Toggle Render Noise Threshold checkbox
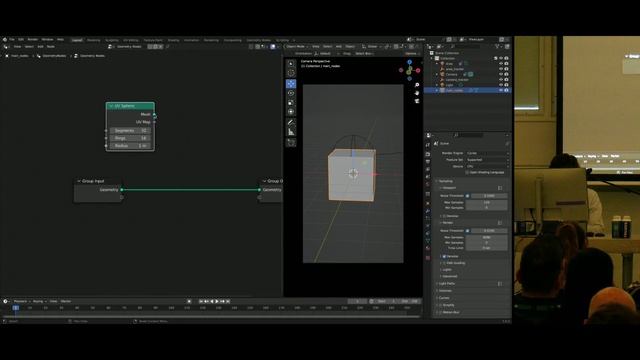The height and width of the screenshot is (360, 640). 468,231
